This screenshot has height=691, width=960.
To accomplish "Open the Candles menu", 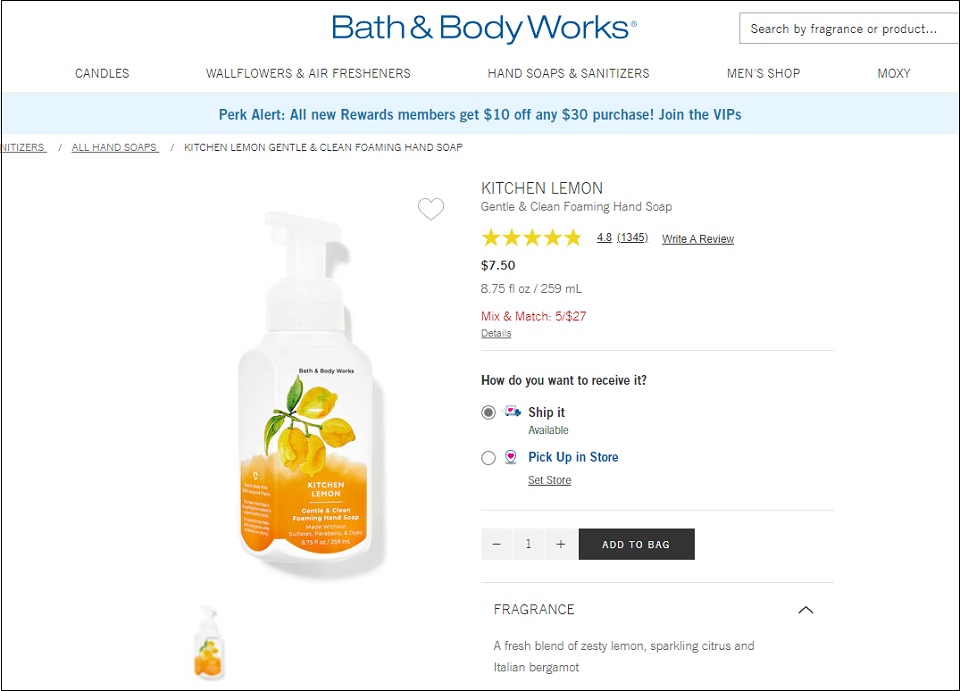I will pos(102,73).
